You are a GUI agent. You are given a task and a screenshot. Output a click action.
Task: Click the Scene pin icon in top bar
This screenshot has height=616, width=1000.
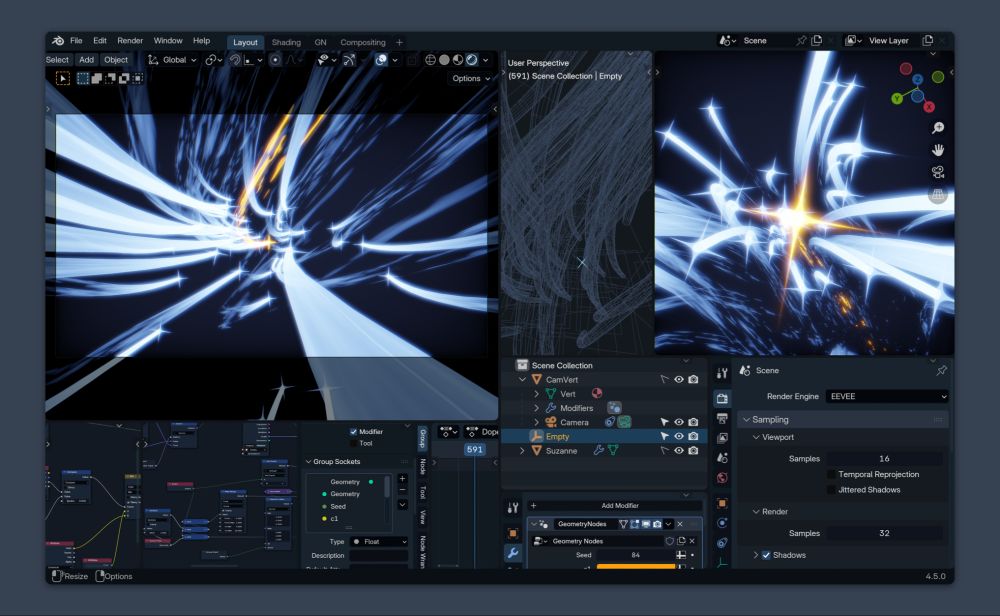(801, 41)
